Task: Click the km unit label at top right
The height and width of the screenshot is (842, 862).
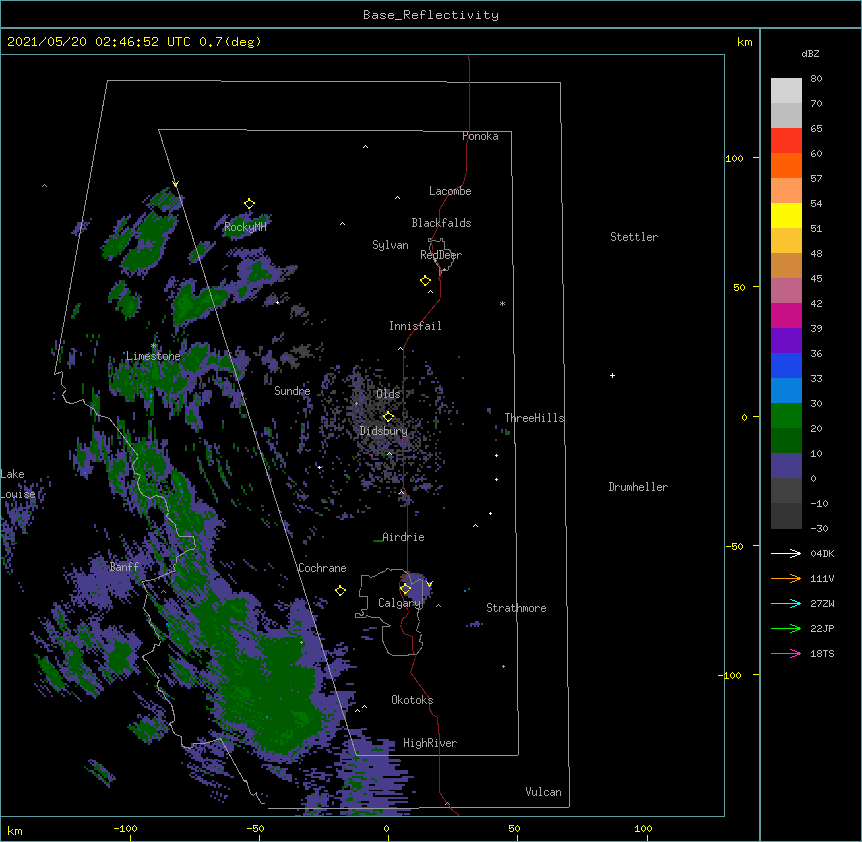Action: tap(744, 42)
